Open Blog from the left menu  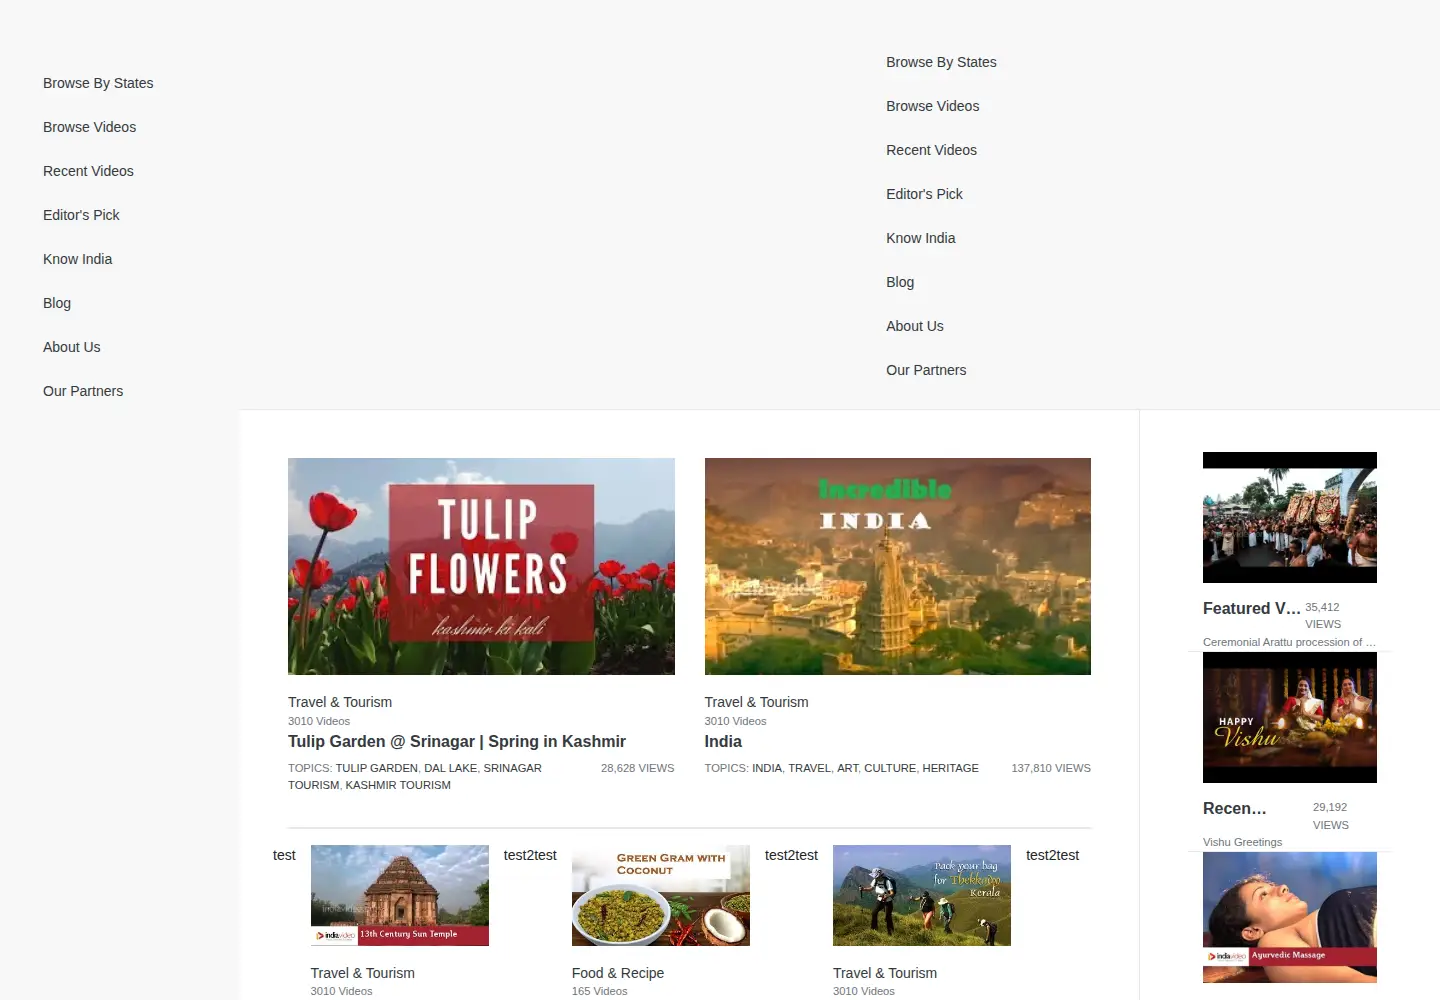coord(57,303)
